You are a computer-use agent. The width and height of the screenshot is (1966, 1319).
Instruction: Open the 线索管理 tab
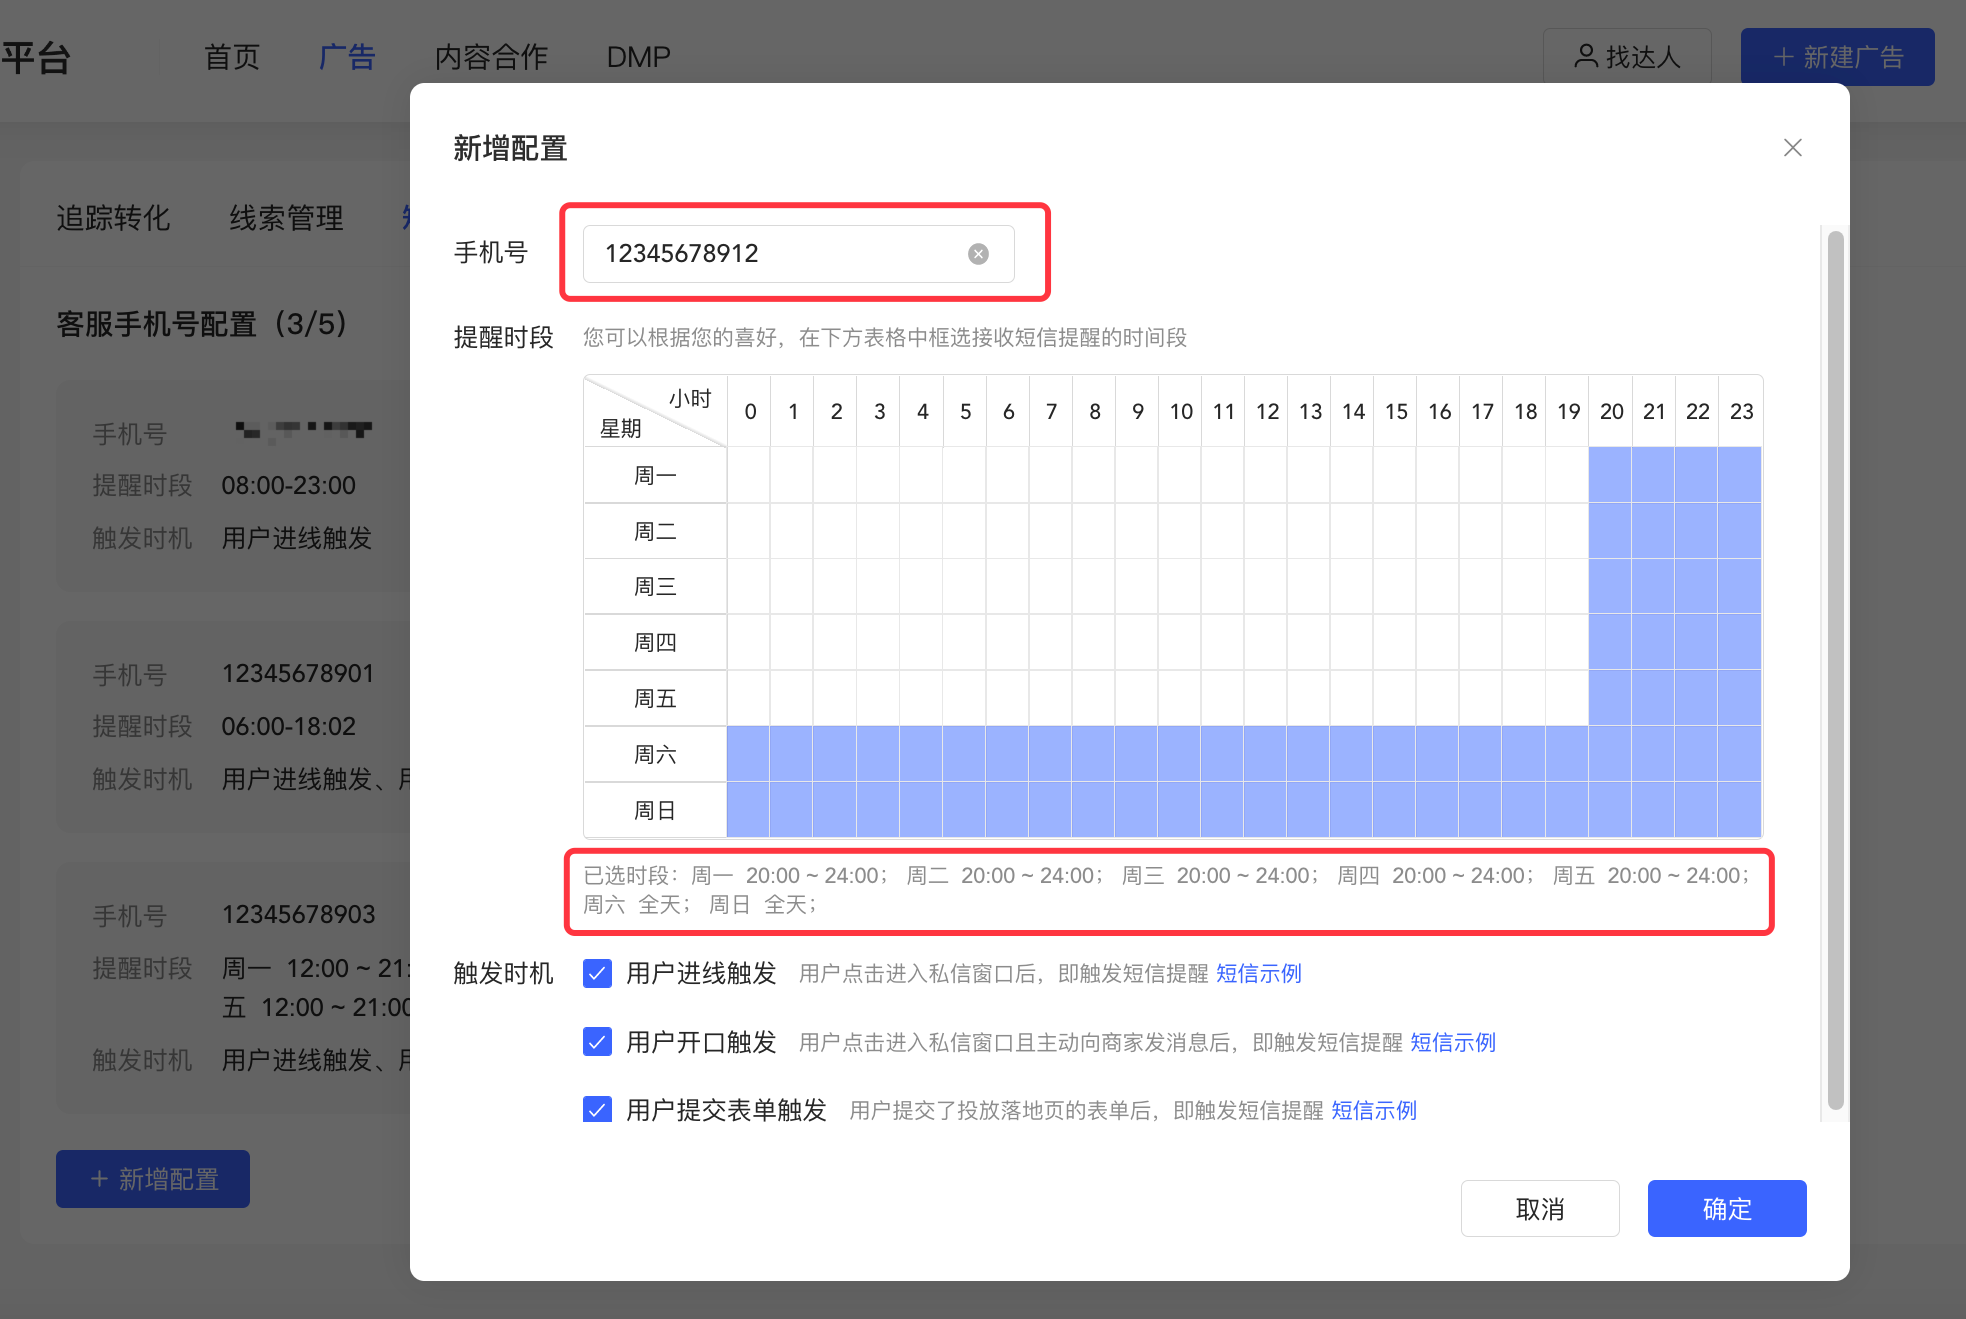[286, 219]
